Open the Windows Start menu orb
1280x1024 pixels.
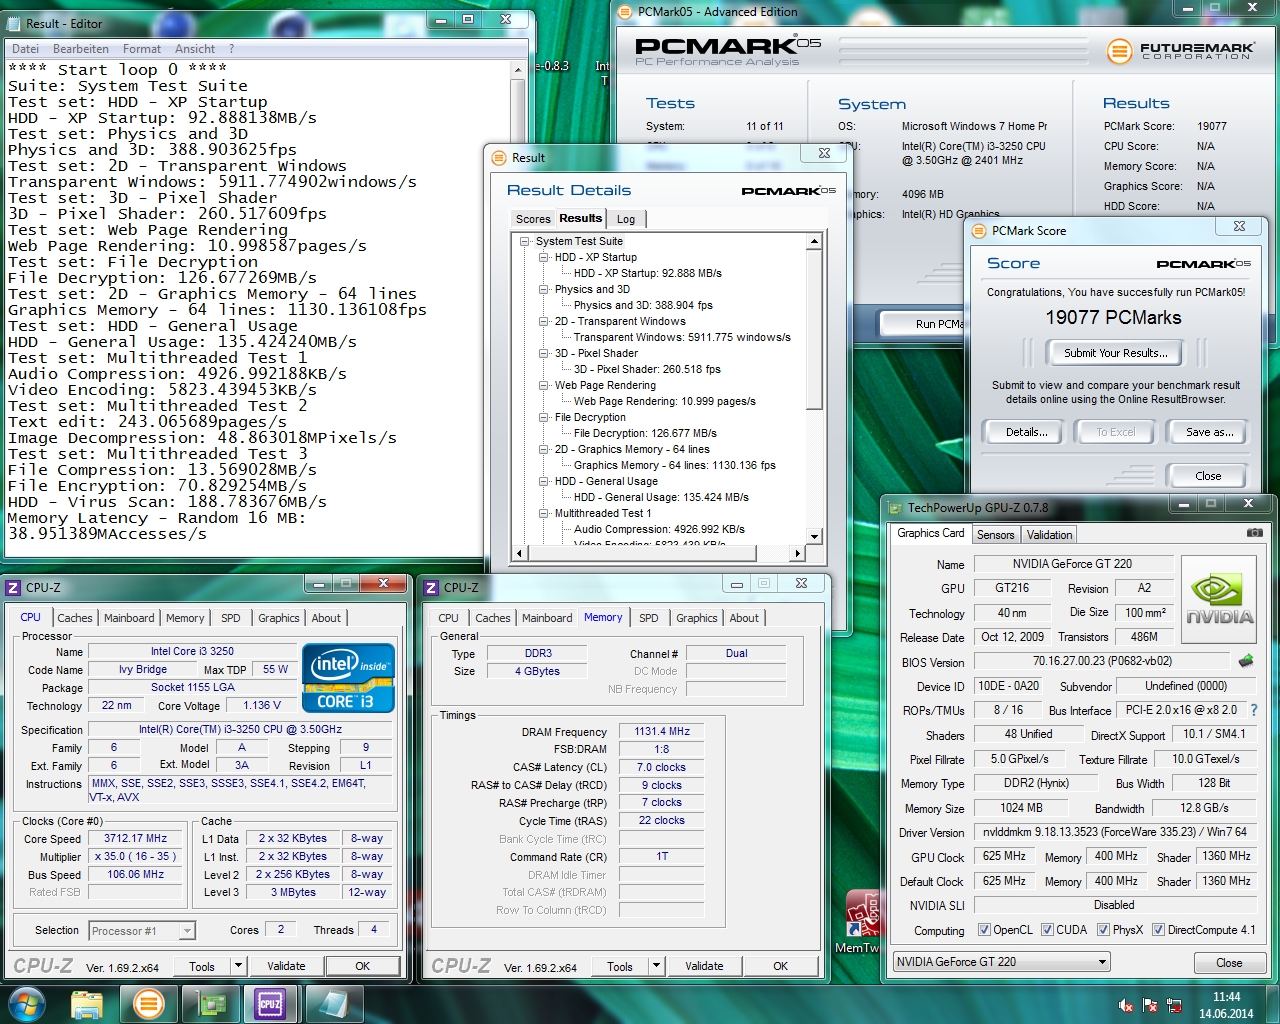[27, 1003]
